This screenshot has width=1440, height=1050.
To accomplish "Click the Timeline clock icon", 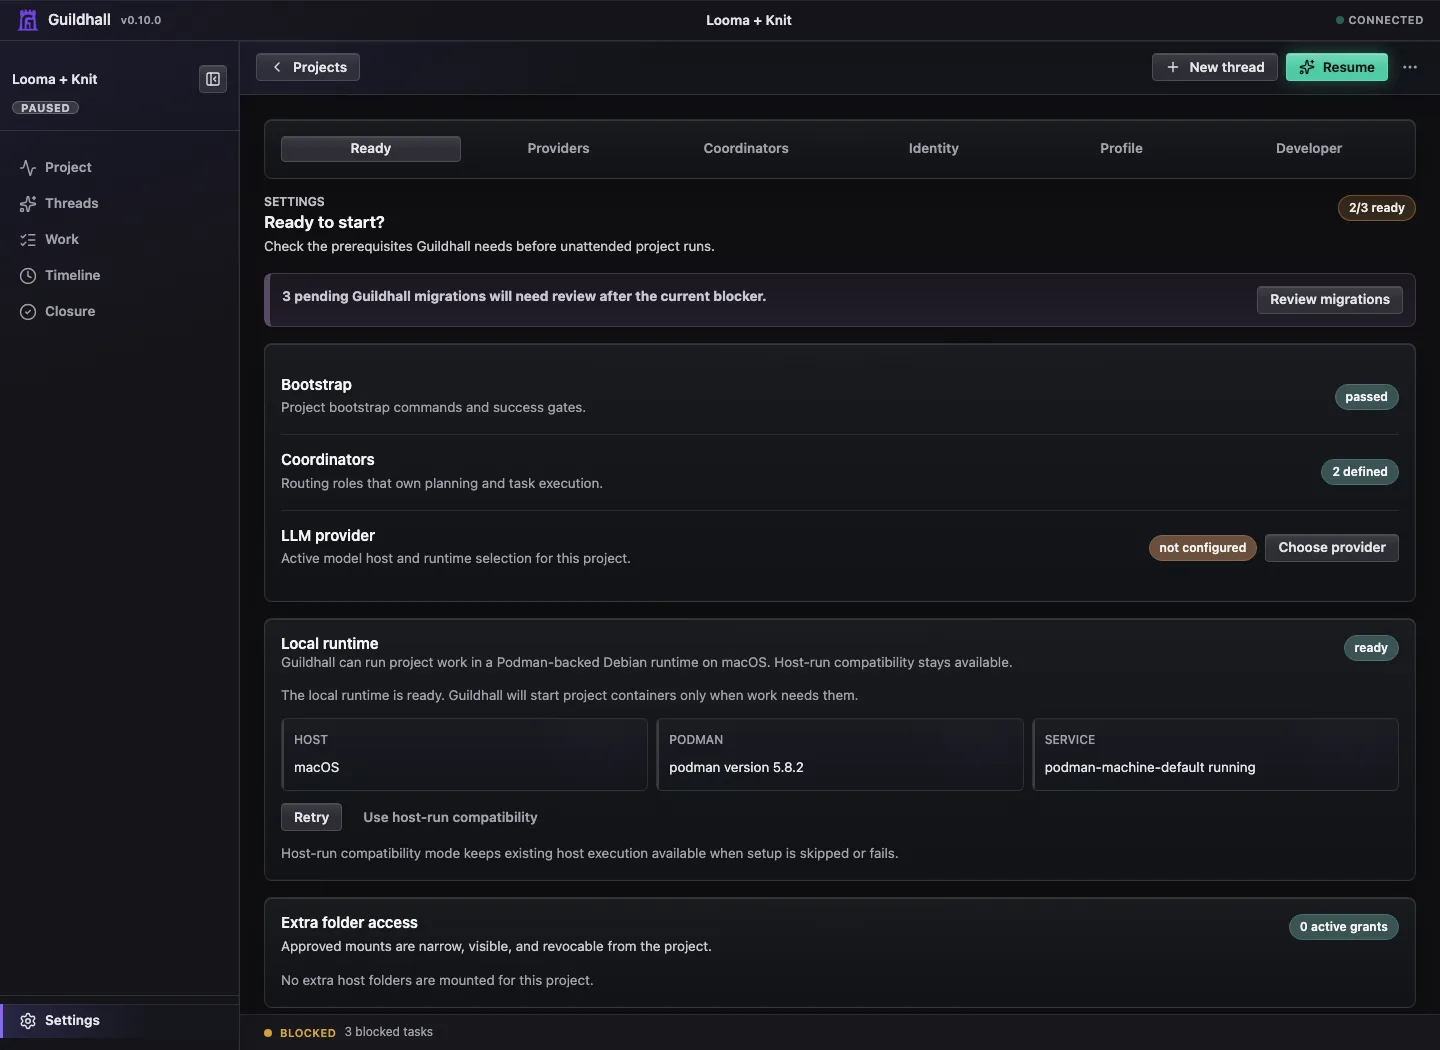I will (x=28, y=275).
